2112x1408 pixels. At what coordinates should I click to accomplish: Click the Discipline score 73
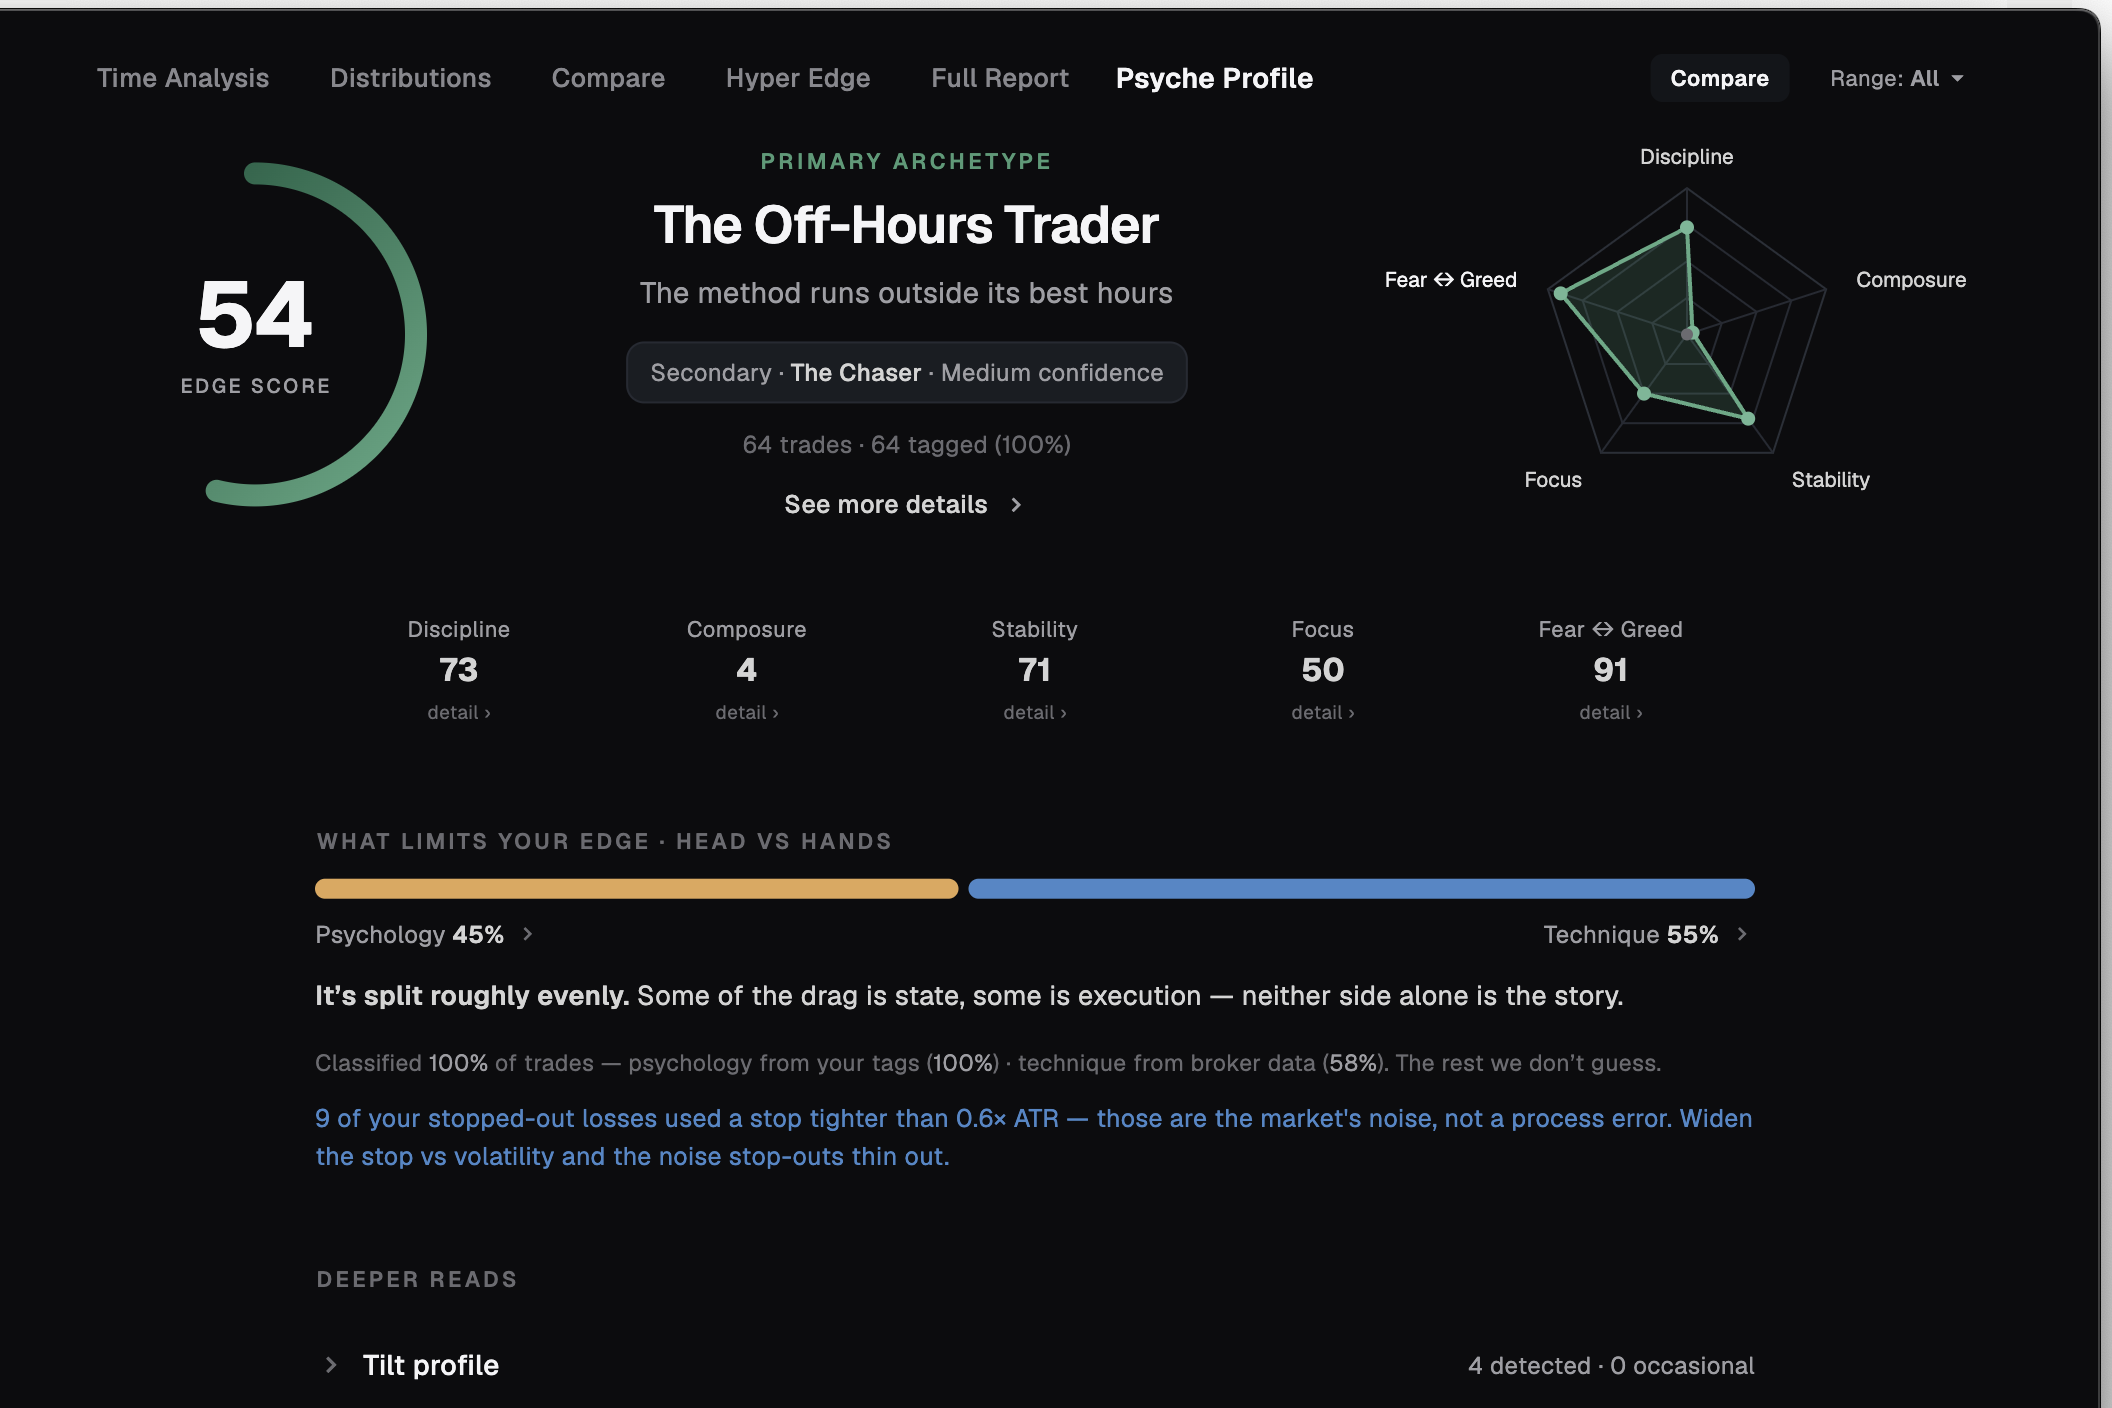point(459,669)
